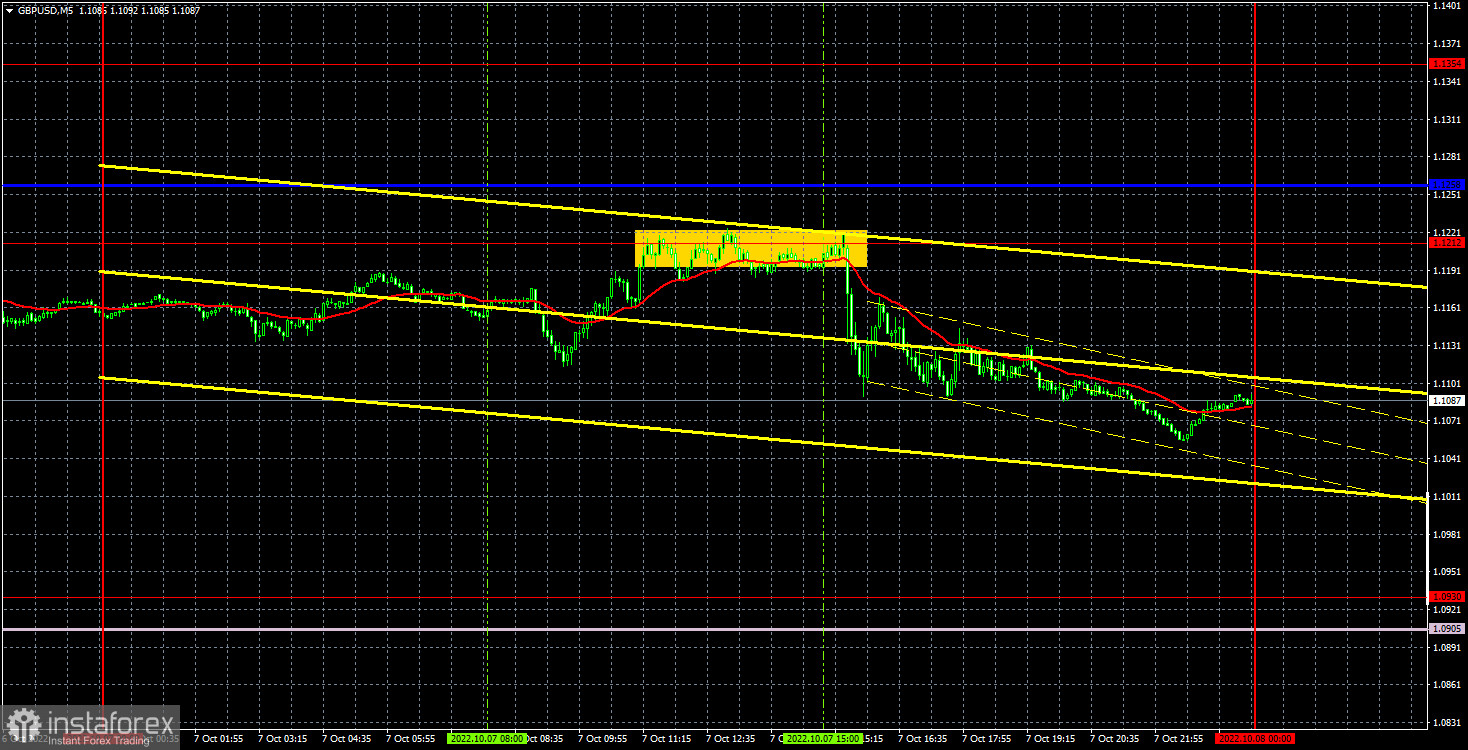
Task: Select the yellow highlighted rectangle near 1.1212
Action: point(751,249)
